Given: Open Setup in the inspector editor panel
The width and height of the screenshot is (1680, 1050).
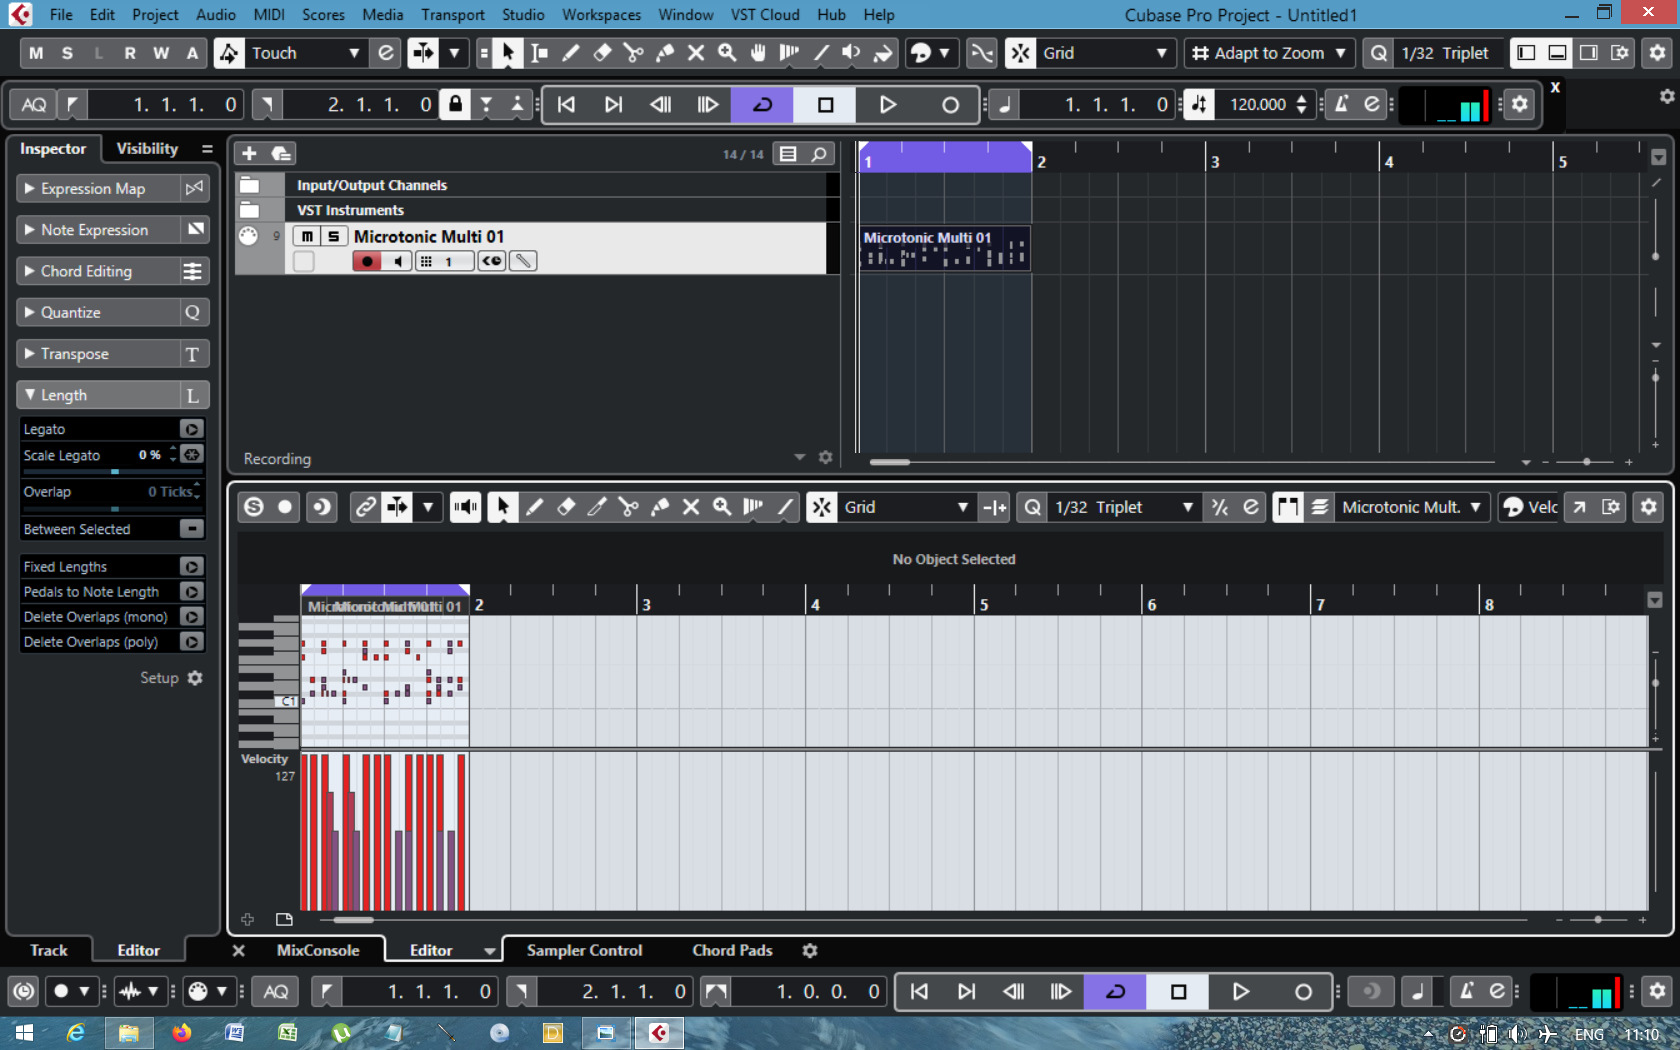Looking at the screenshot, I should (x=171, y=677).
